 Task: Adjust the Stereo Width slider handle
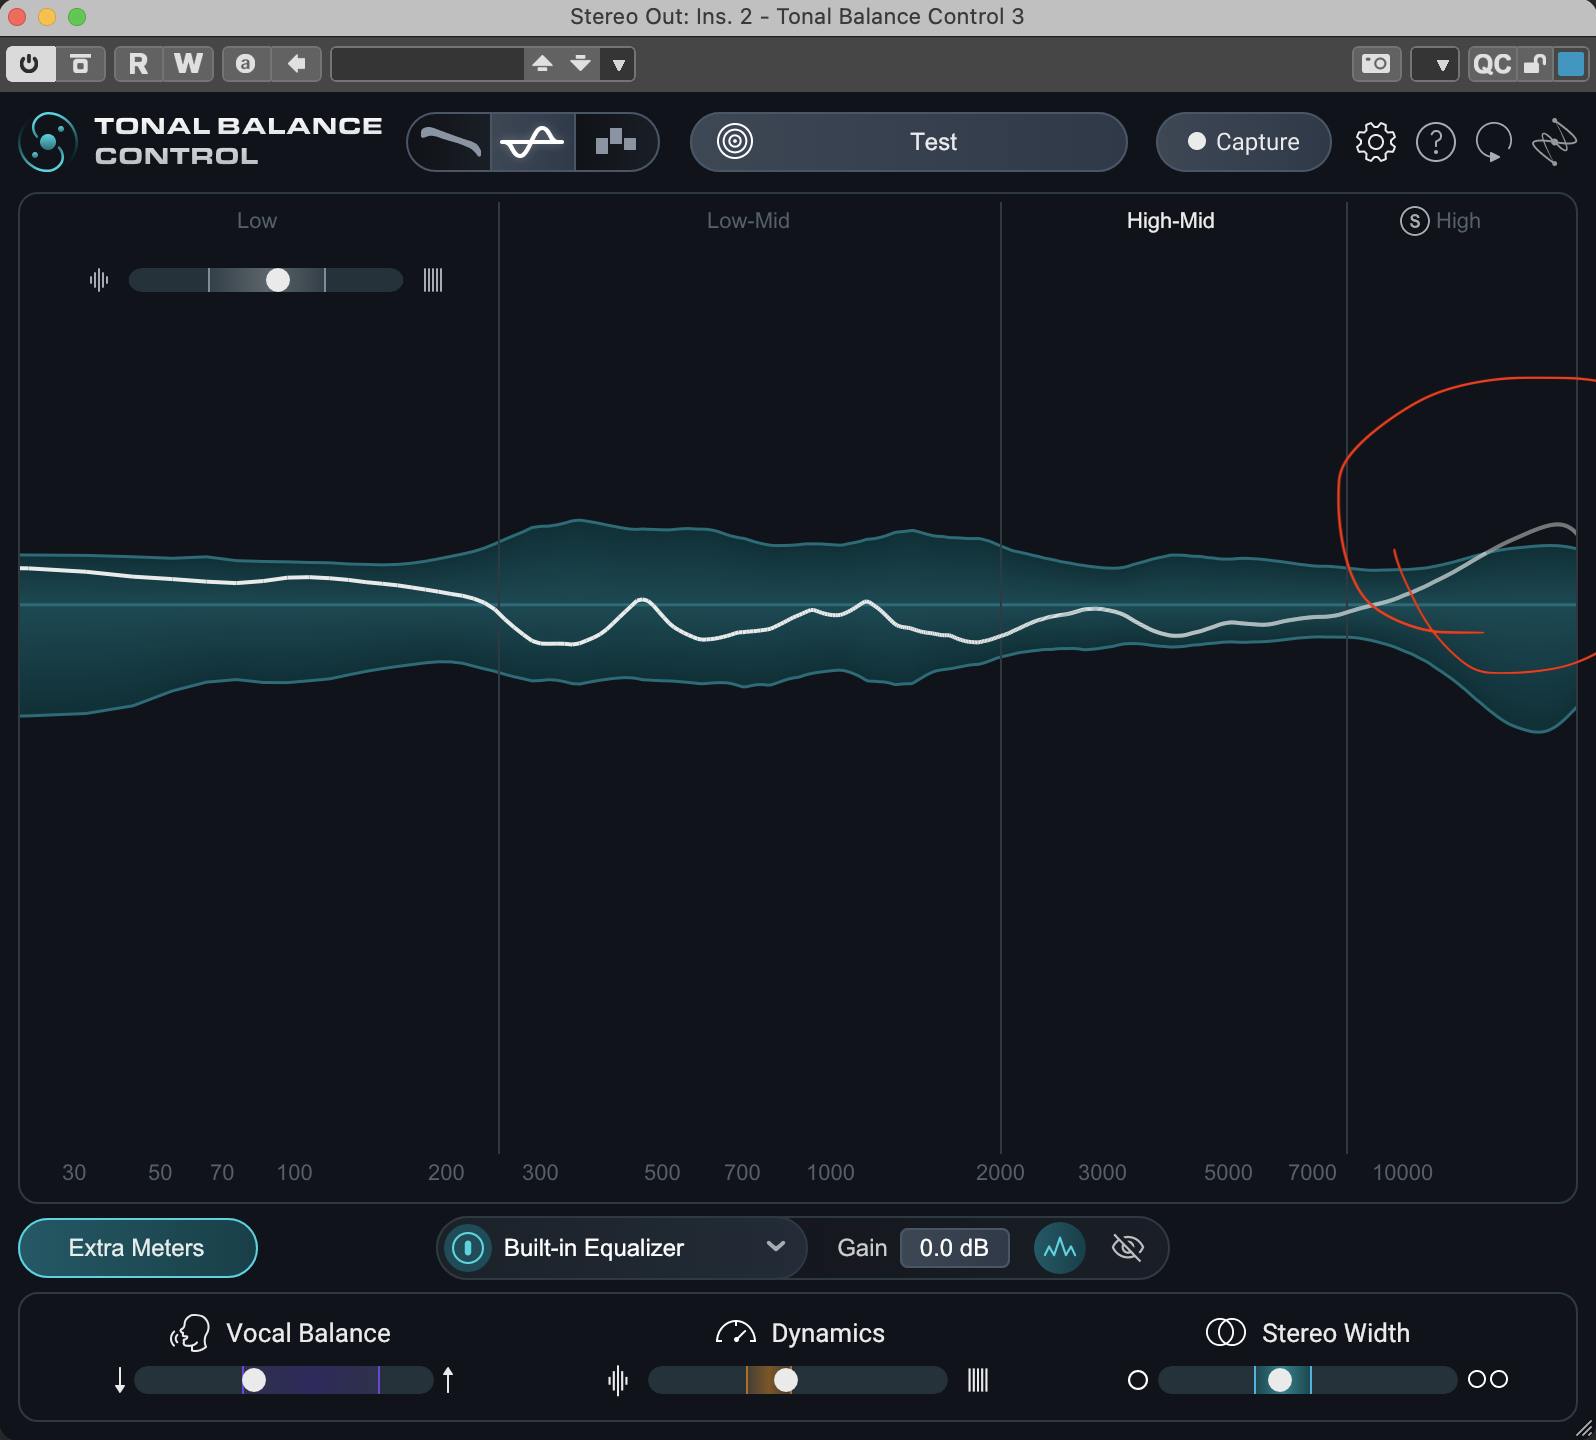click(1280, 1380)
